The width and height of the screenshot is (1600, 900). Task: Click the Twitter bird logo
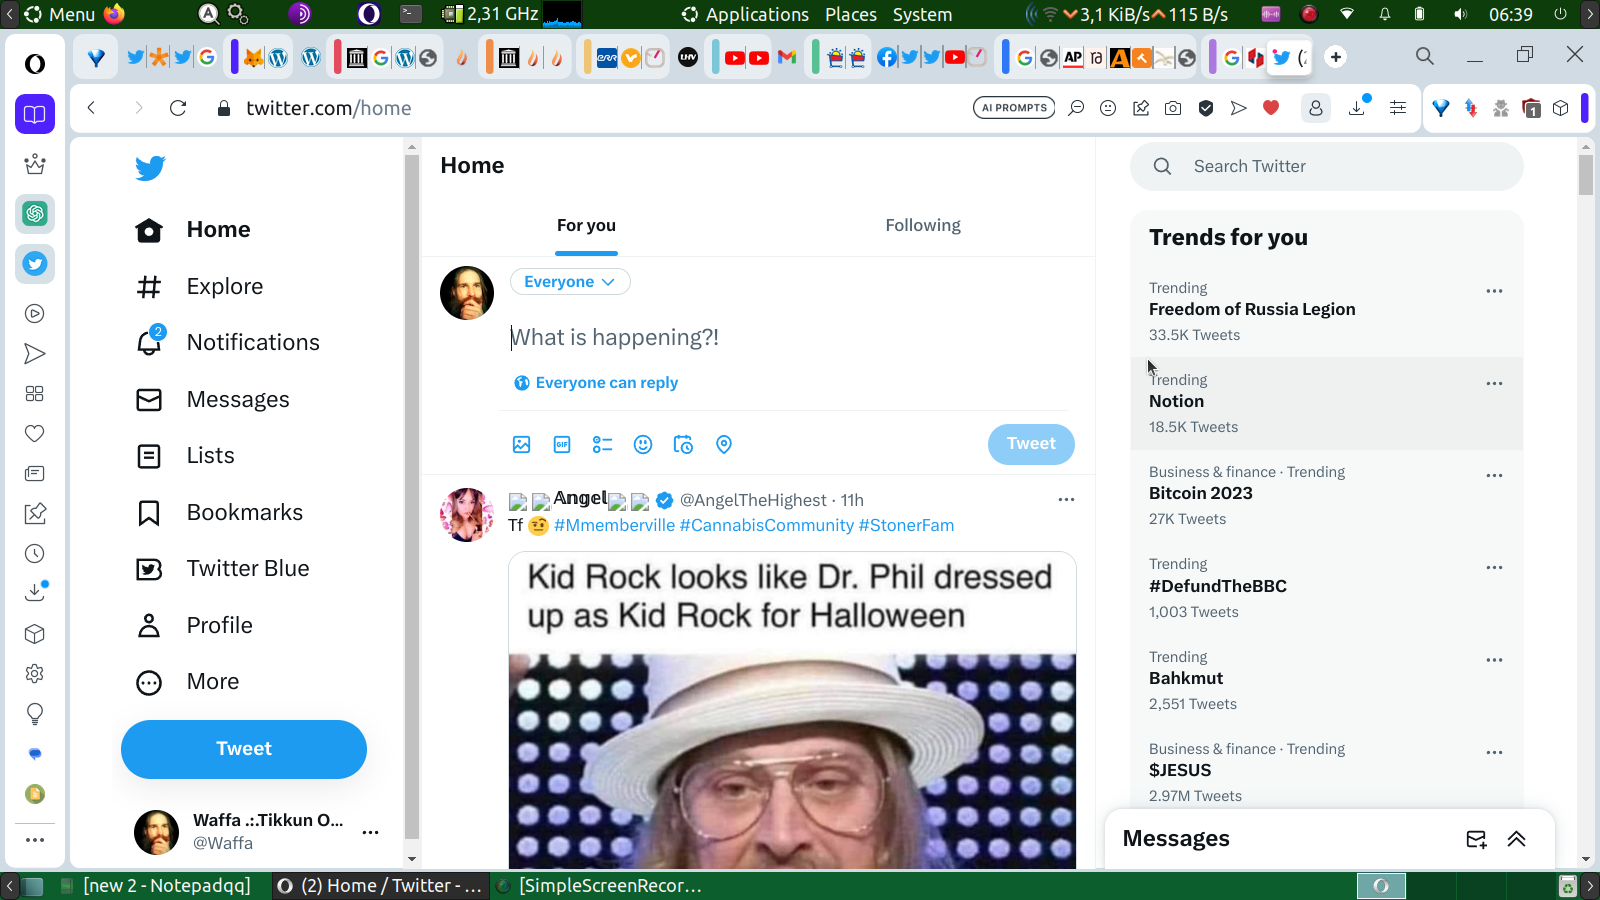[x=150, y=168]
